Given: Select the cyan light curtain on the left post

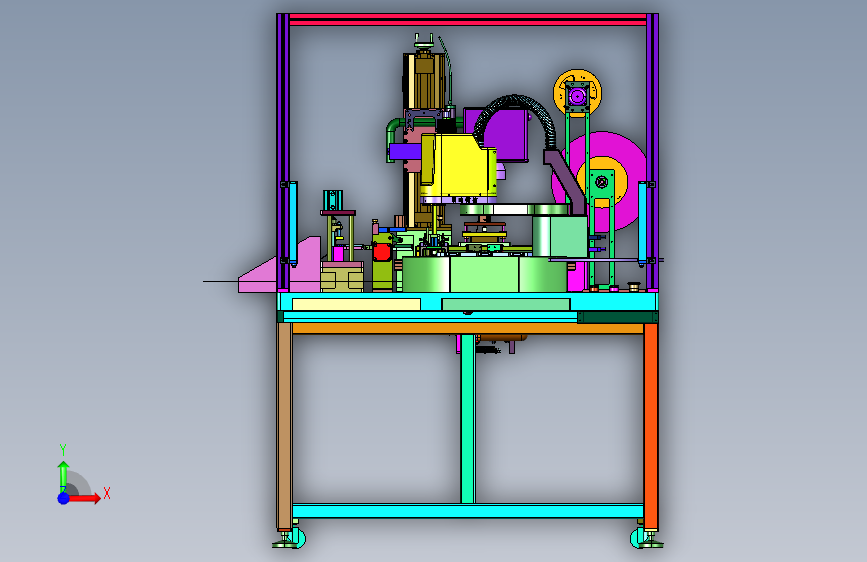Looking at the screenshot, I should pos(293,223).
